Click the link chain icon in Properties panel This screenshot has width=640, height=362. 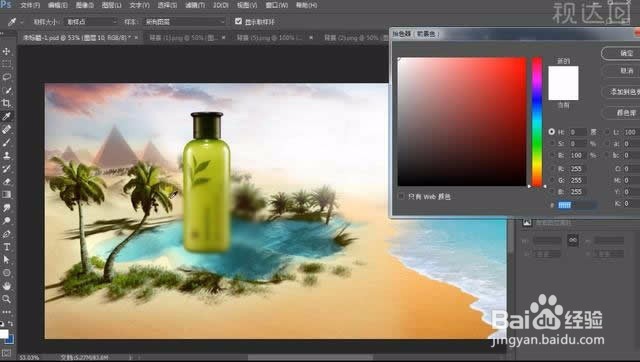pyautogui.click(x=573, y=240)
